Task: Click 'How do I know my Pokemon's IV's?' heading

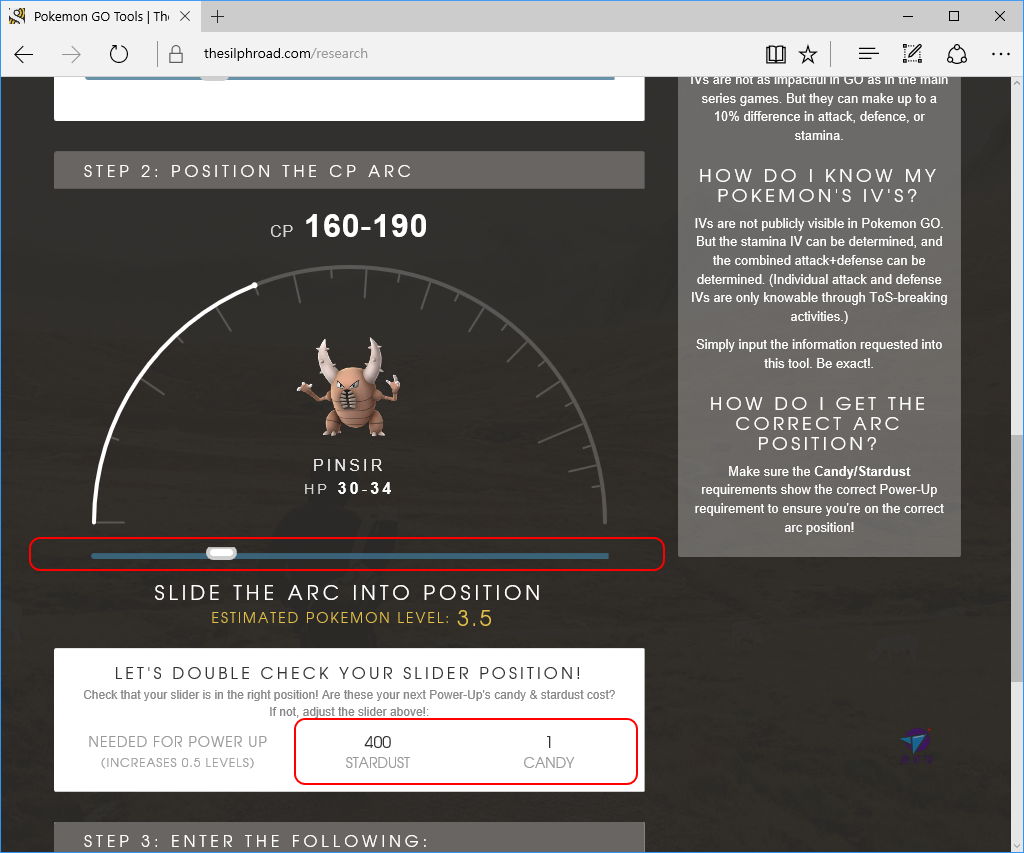Action: click(x=819, y=185)
